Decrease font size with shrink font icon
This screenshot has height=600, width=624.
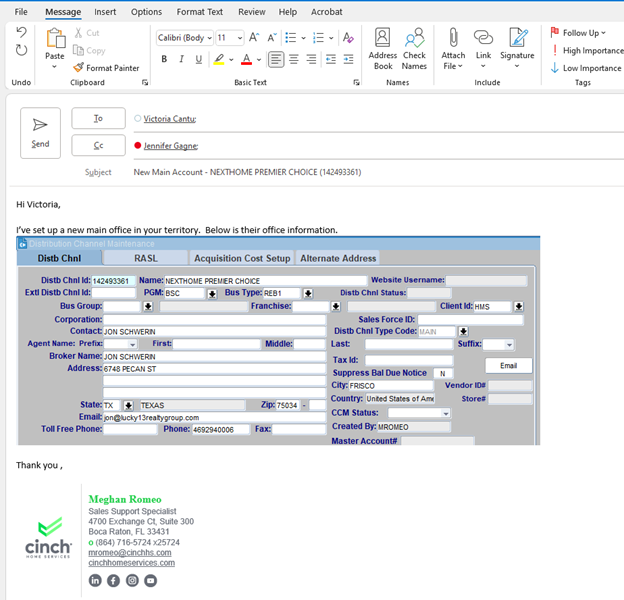pos(272,38)
